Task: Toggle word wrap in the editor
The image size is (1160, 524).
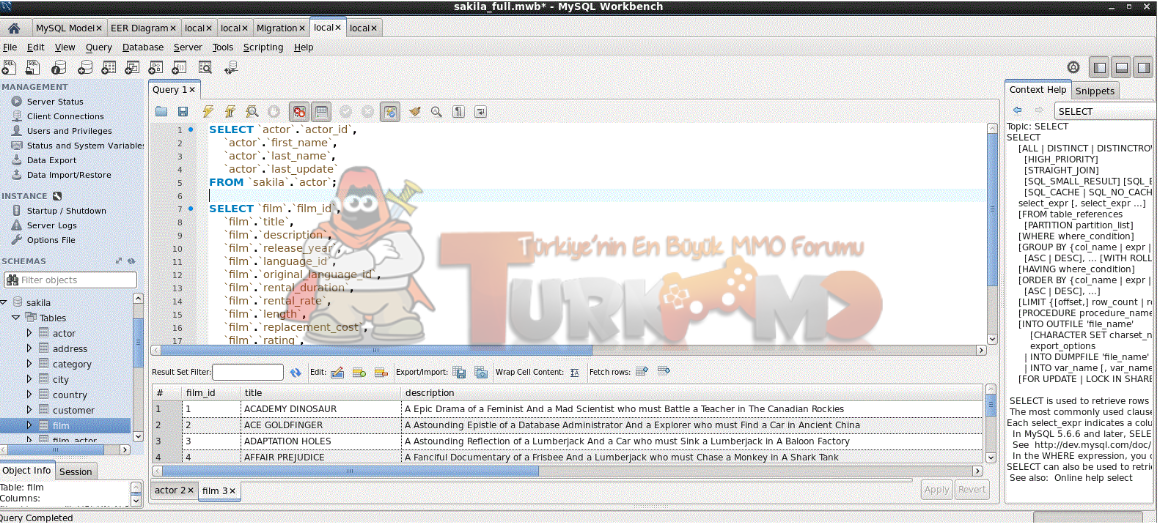Action: click(481, 112)
